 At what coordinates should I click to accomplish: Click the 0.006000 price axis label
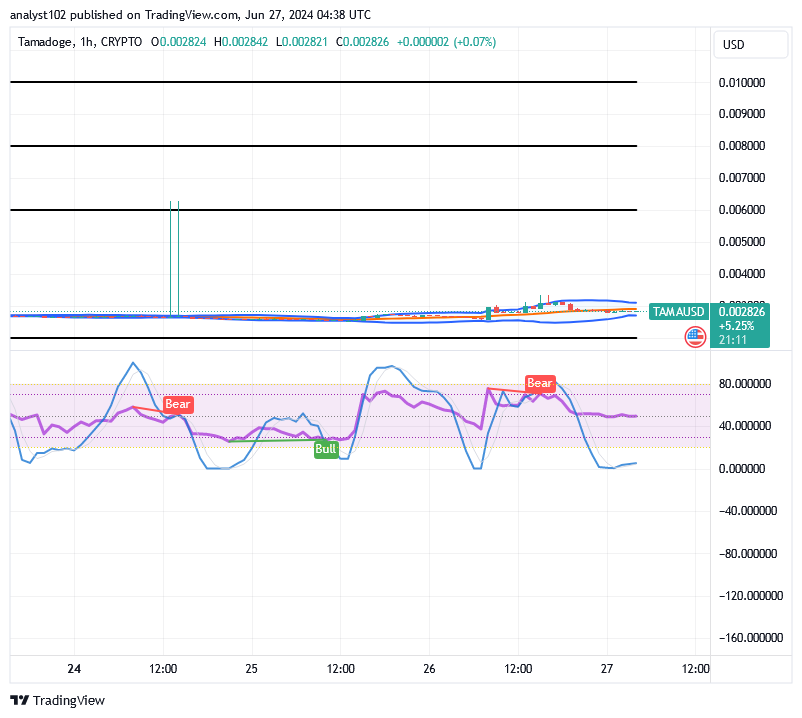(x=742, y=210)
